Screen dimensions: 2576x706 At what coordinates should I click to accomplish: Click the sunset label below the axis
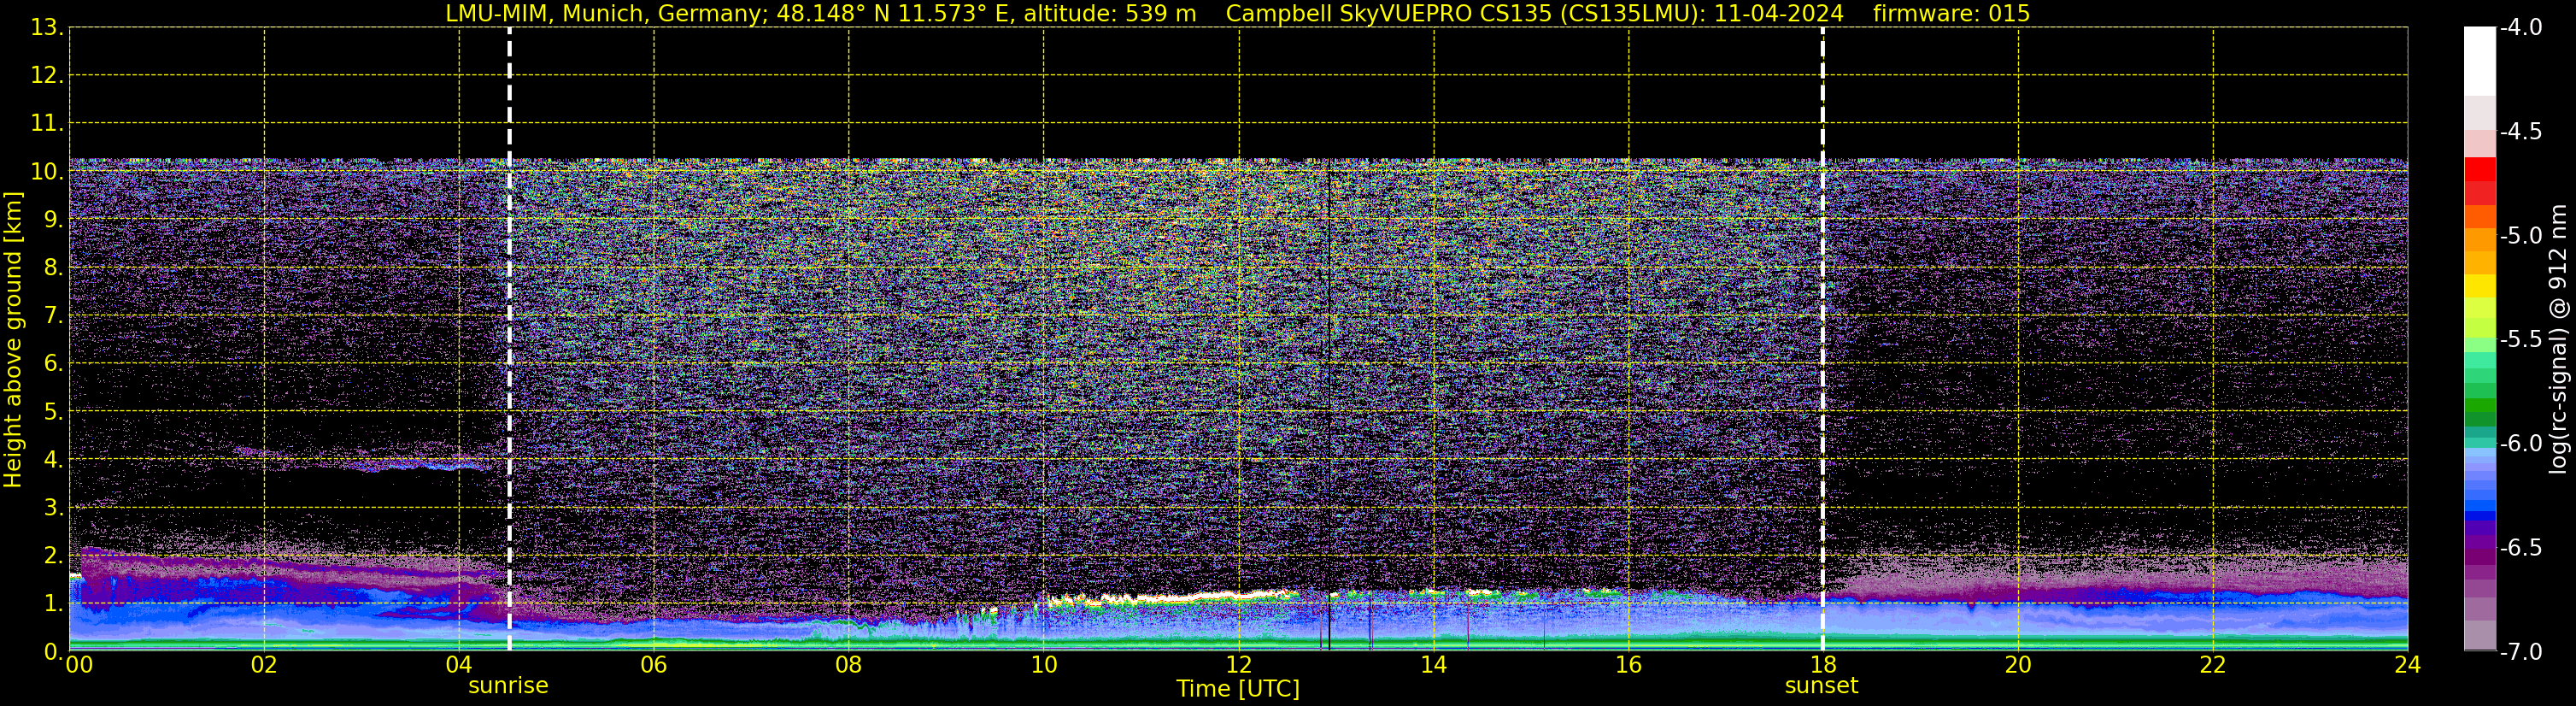click(1821, 685)
